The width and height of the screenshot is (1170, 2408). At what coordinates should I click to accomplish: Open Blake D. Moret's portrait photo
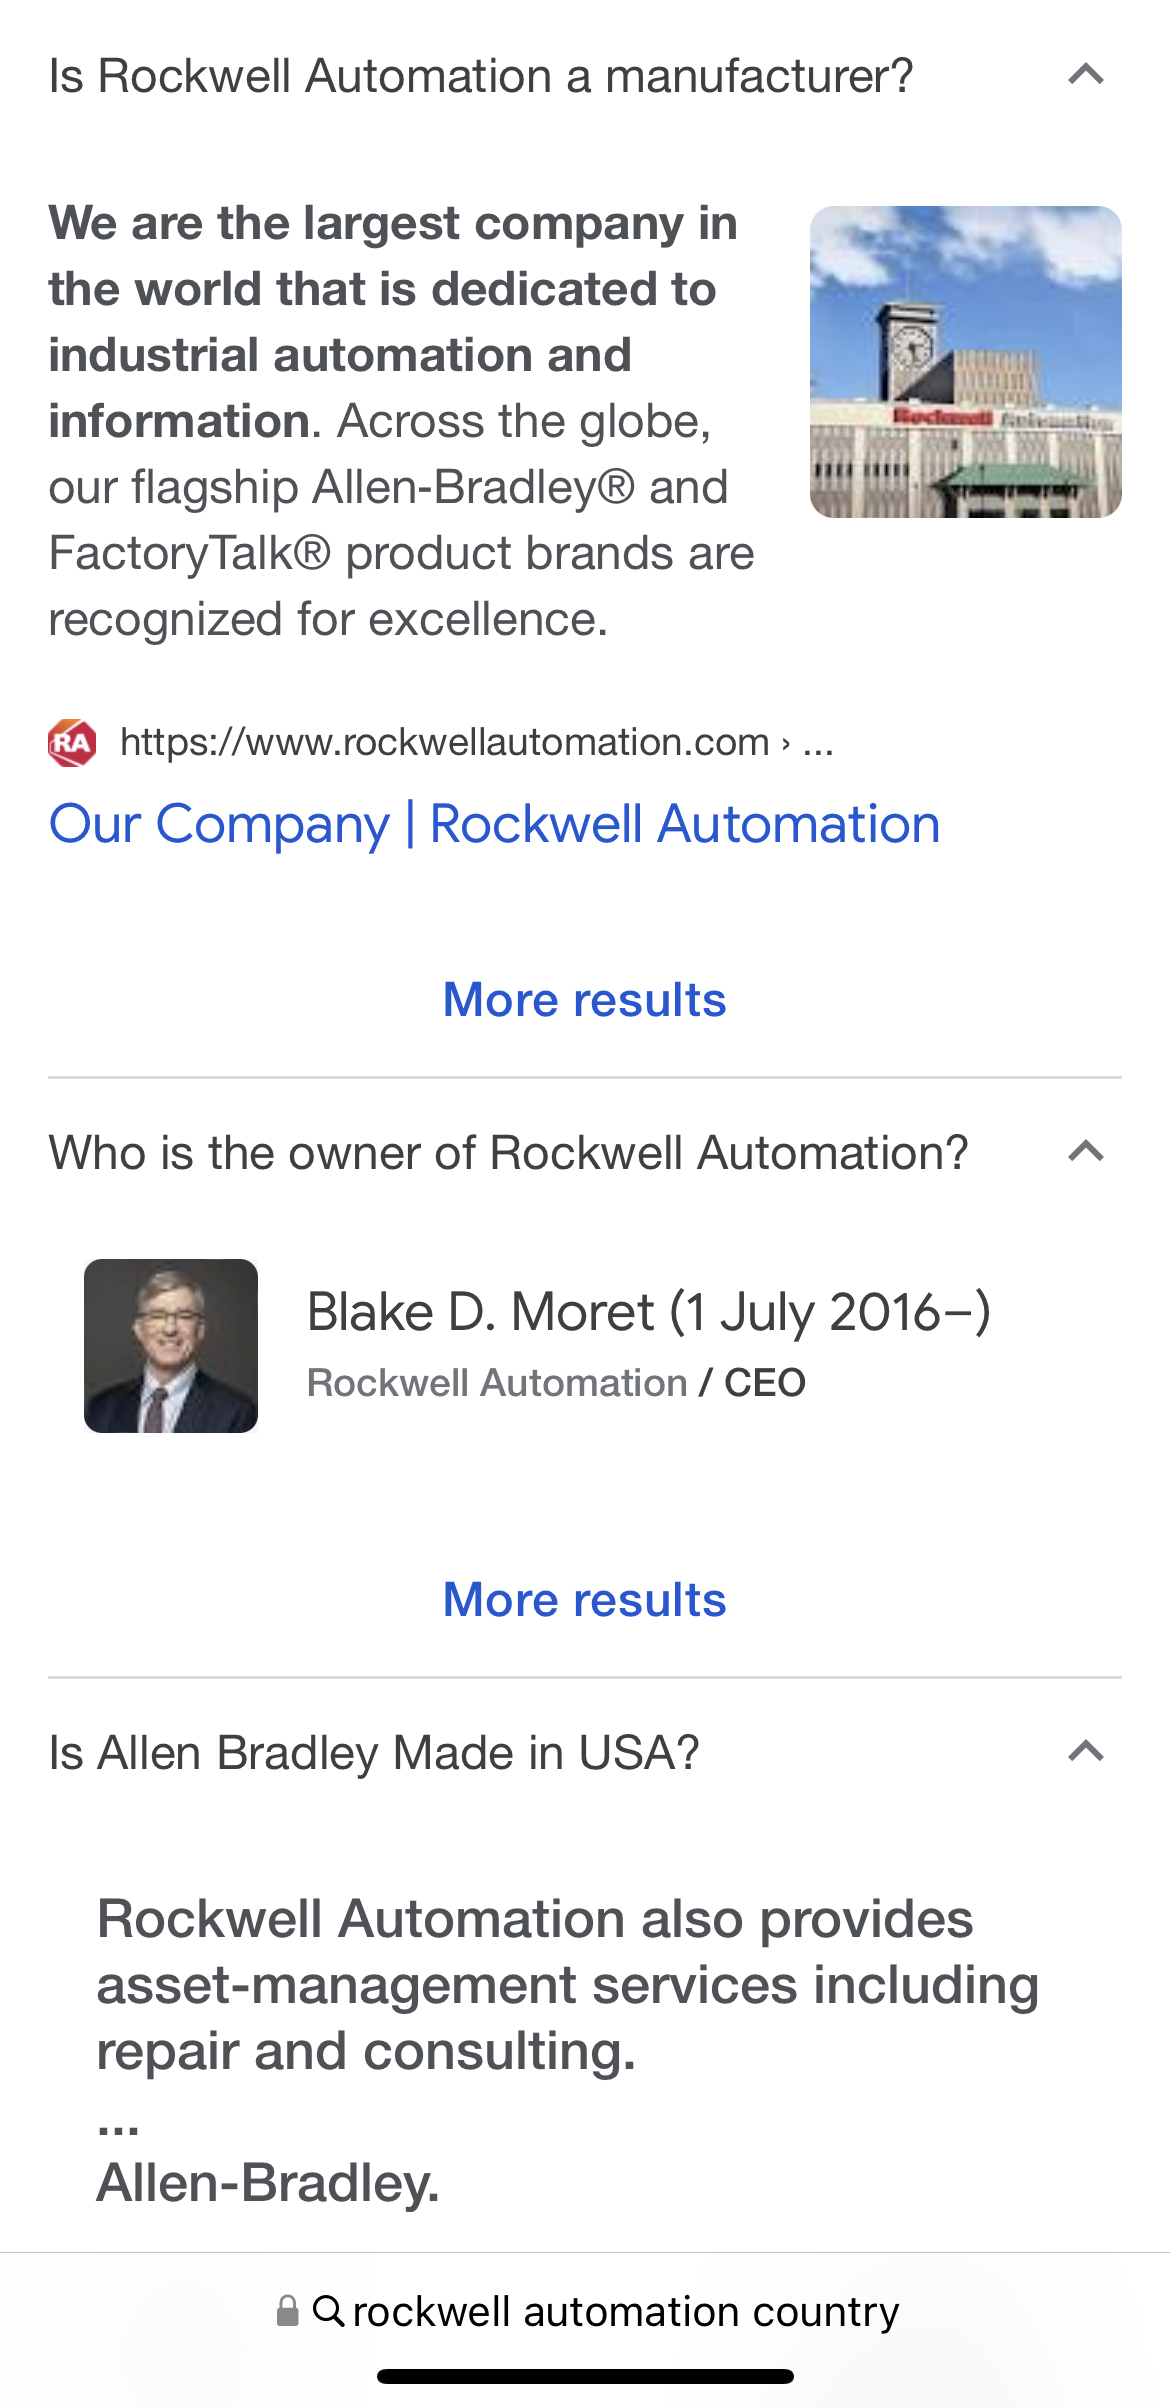coord(171,1346)
